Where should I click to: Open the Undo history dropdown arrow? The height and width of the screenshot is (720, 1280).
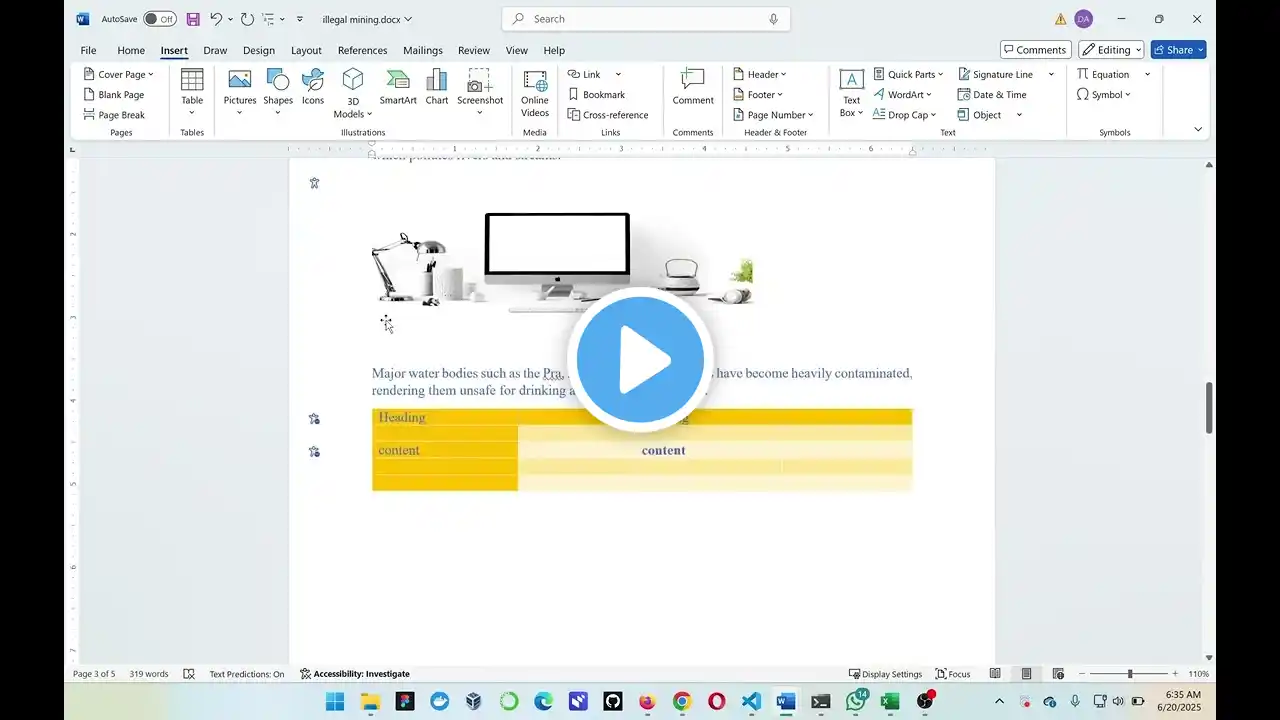point(230,19)
